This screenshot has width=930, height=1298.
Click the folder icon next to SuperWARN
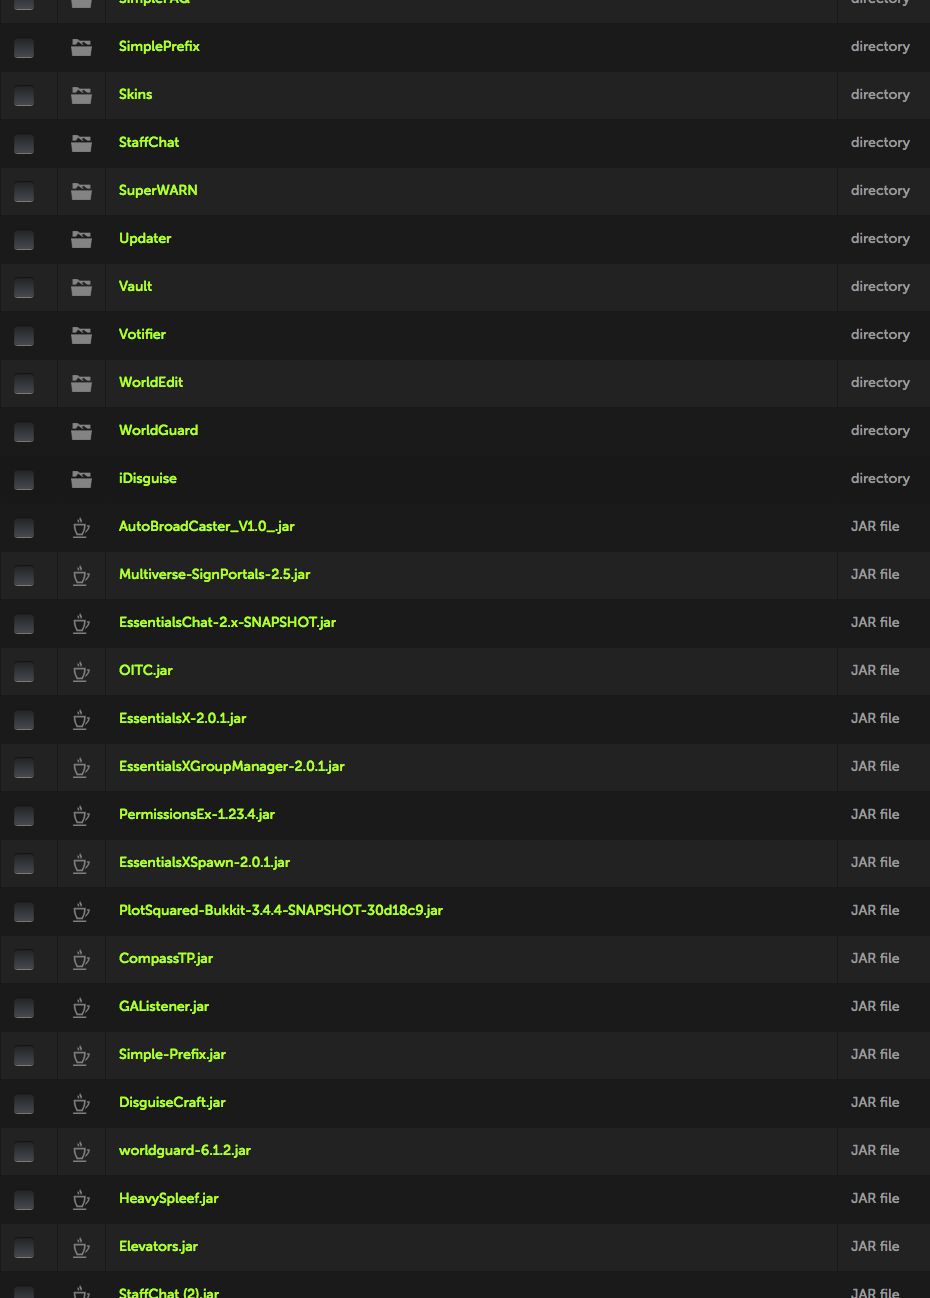tap(81, 191)
